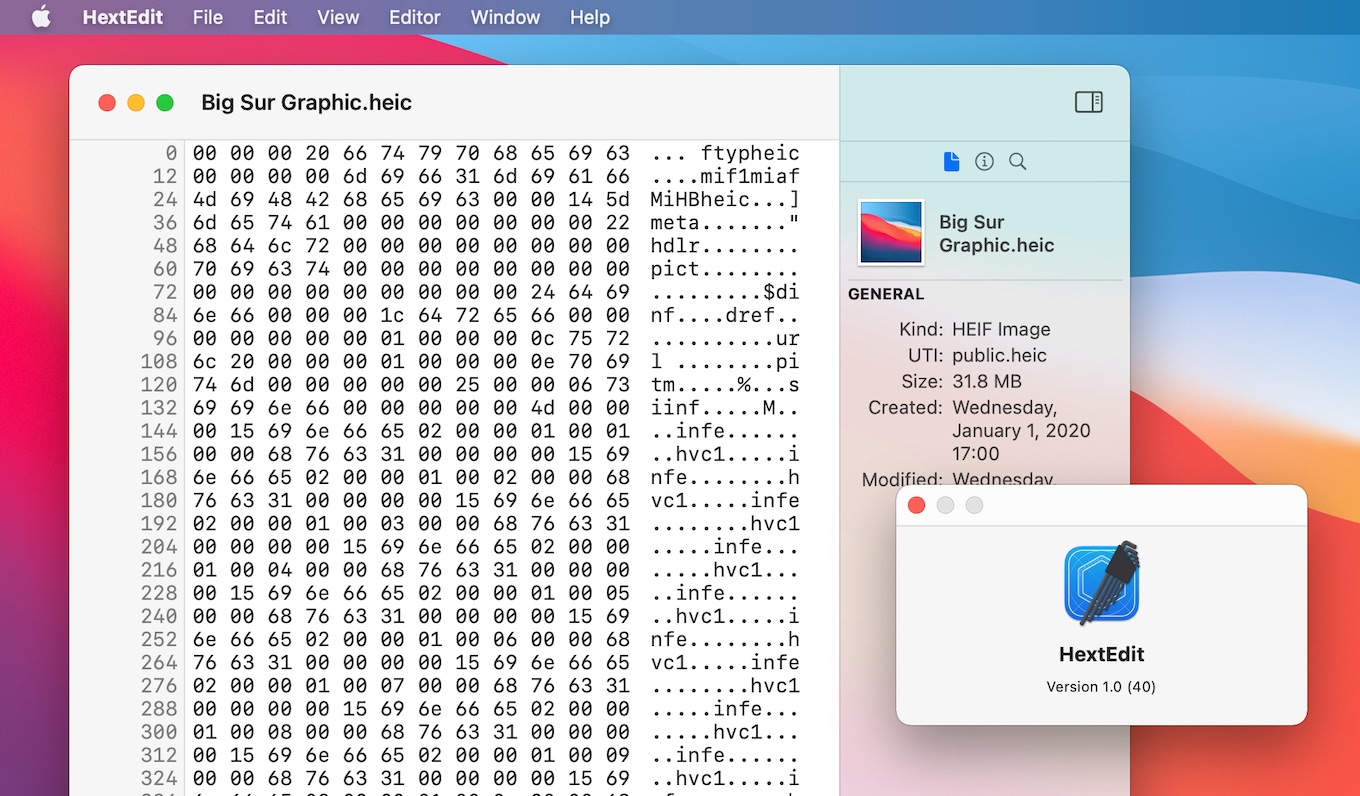Select the Size value 31.8 MB
This screenshot has height=796, width=1360.
click(x=987, y=381)
